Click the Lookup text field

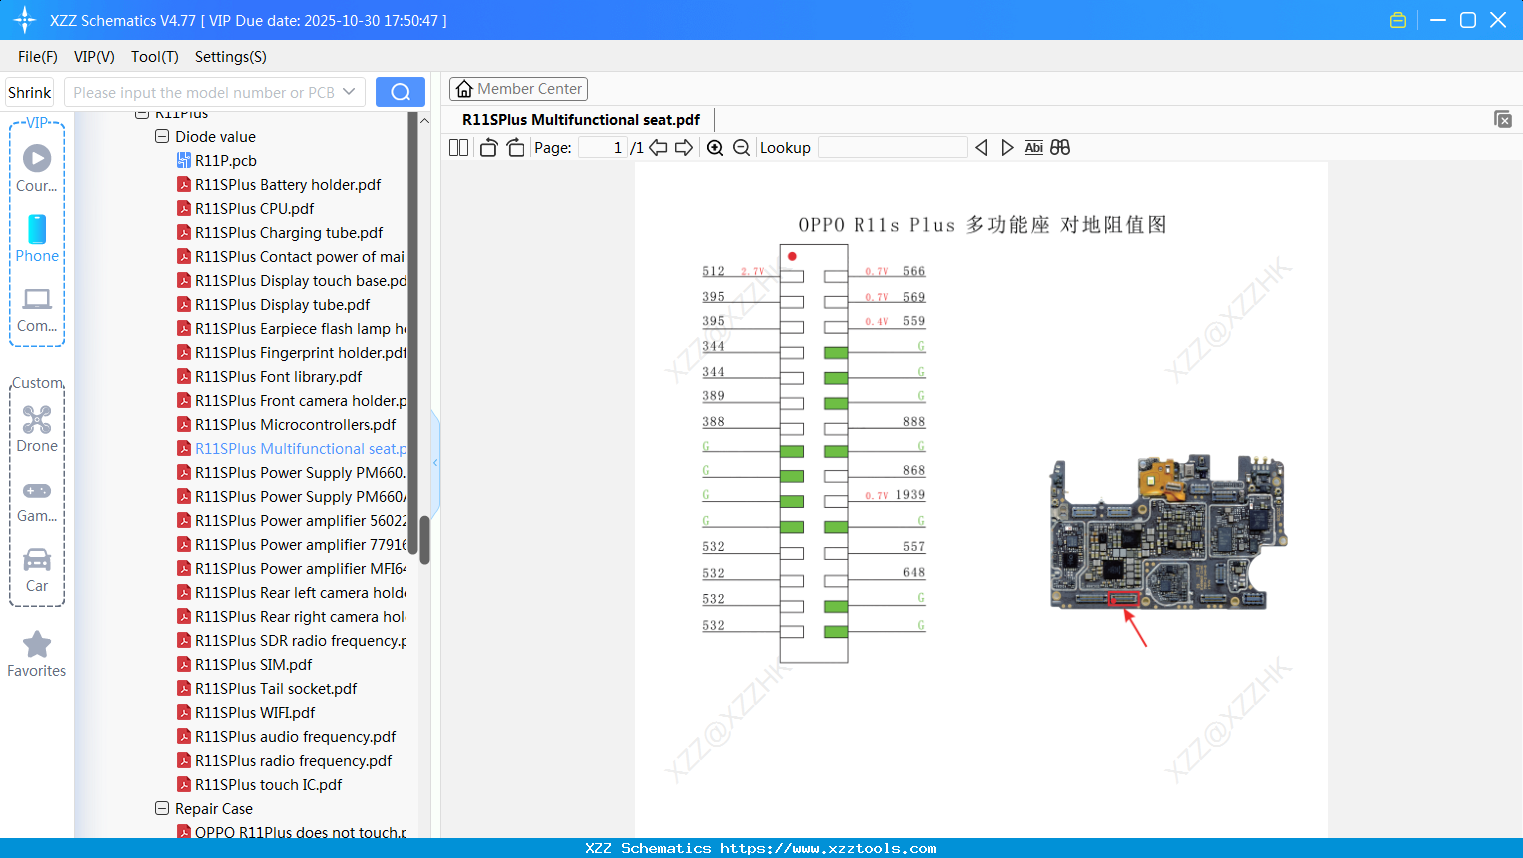tap(893, 147)
